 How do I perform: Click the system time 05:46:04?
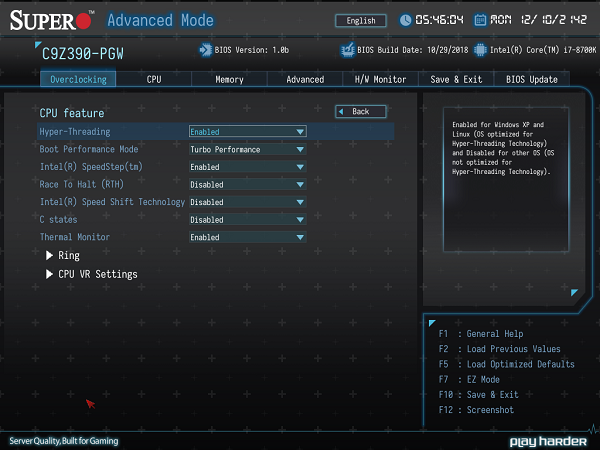point(439,20)
